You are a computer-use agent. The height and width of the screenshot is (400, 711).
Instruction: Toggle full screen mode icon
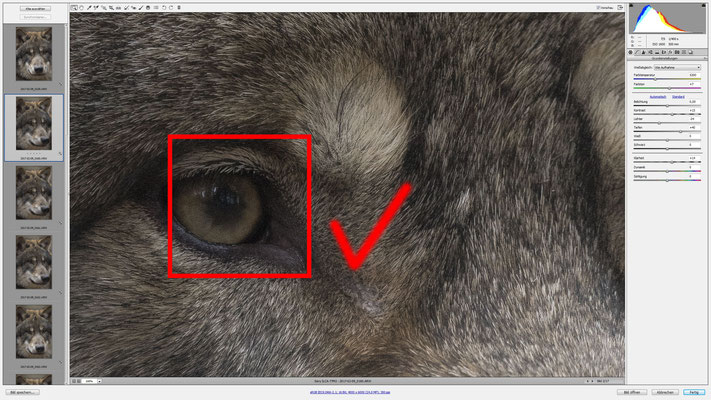[620, 7]
